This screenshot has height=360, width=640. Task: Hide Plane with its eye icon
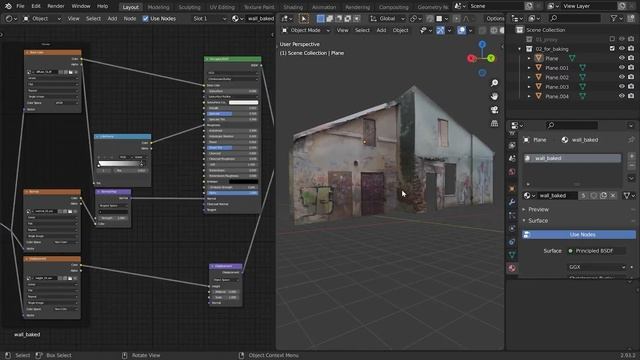tap(622, 58)
